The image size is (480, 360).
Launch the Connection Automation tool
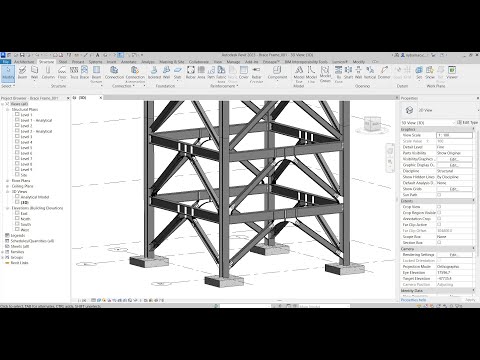pos(135,74)
